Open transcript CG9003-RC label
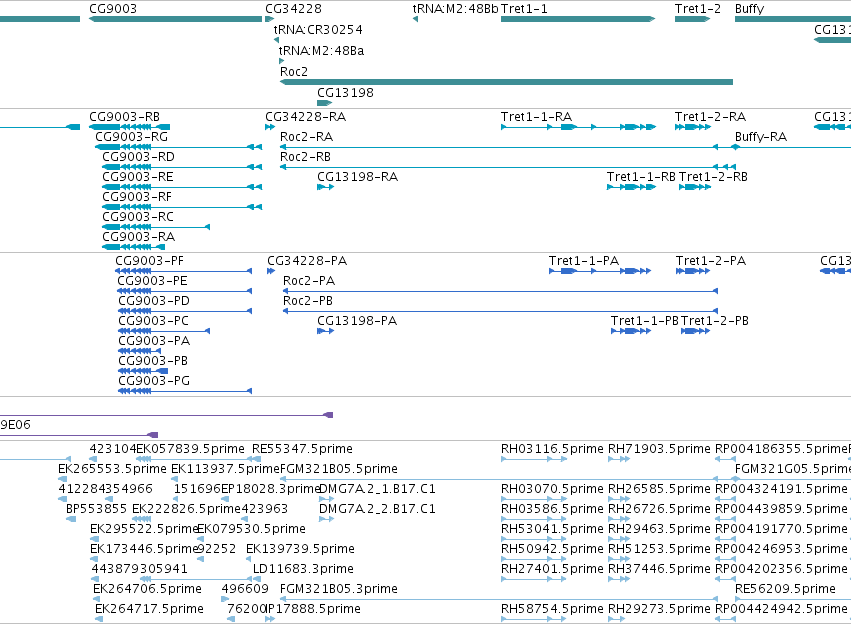The height and width of the screenshot is (624, 851). (x=138, y=217)
